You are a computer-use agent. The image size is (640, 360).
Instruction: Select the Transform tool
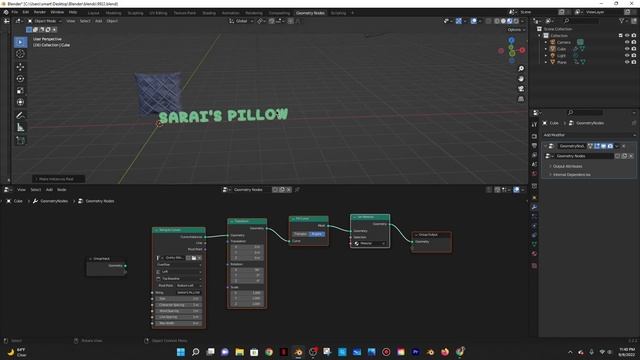20,102
